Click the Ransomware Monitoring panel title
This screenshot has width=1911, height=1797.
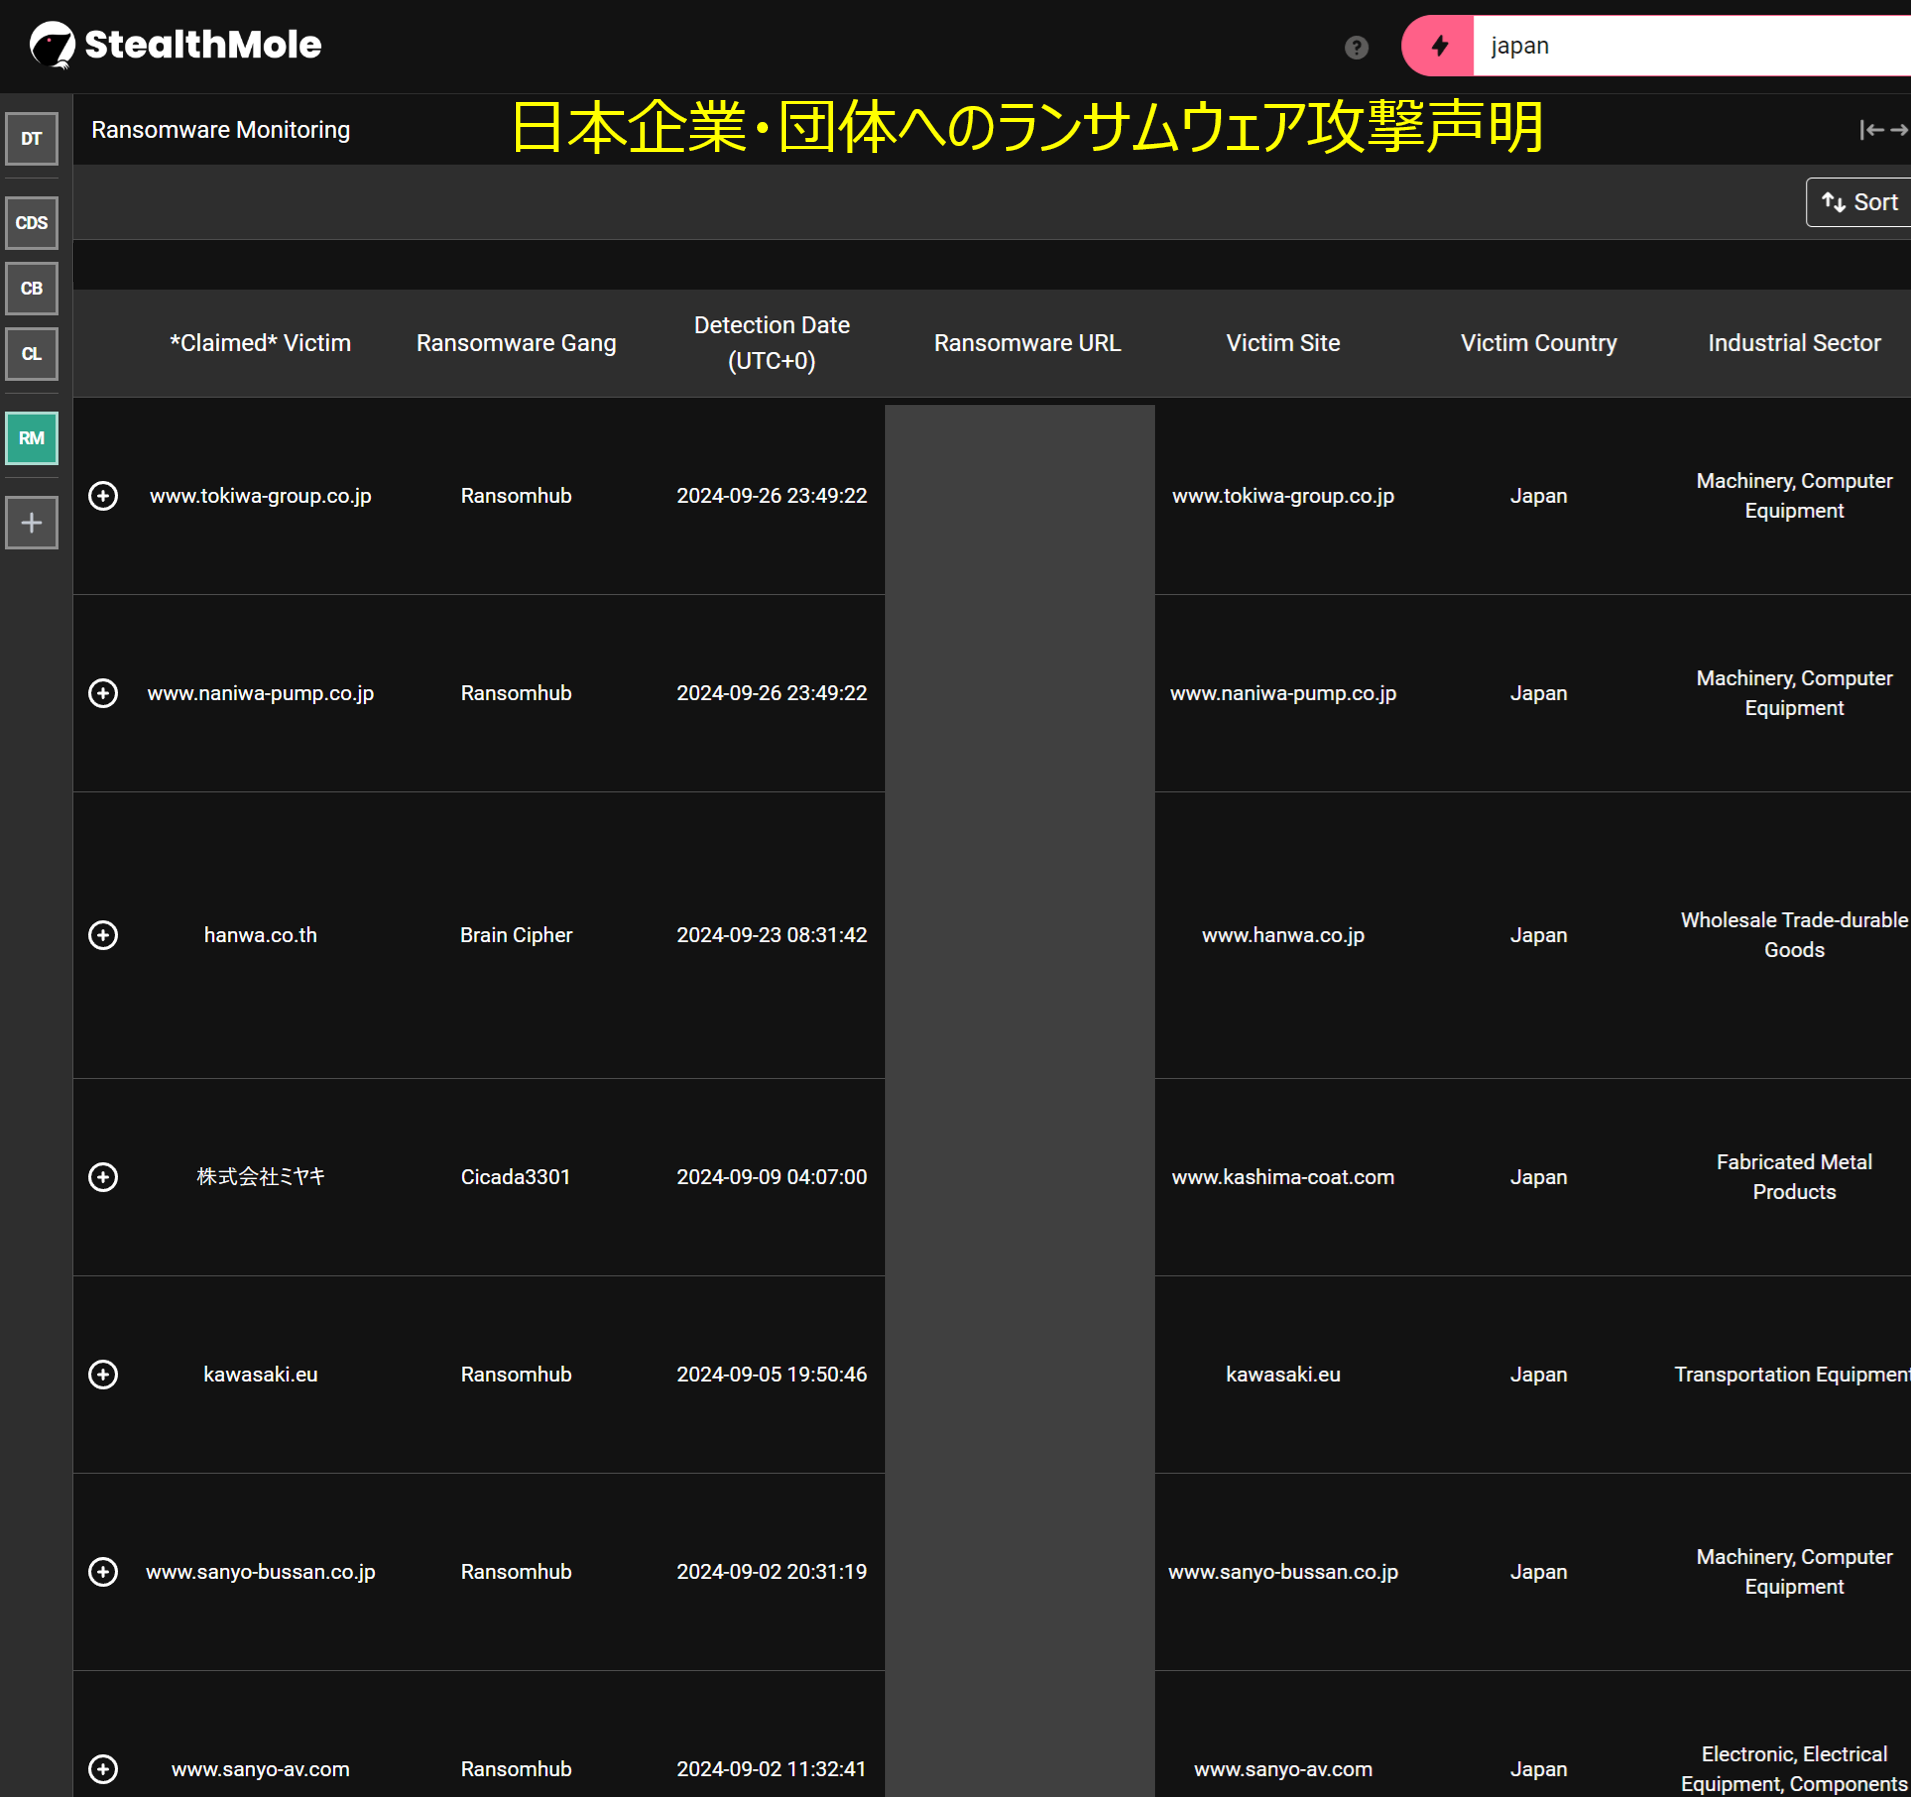pos(221,130)
